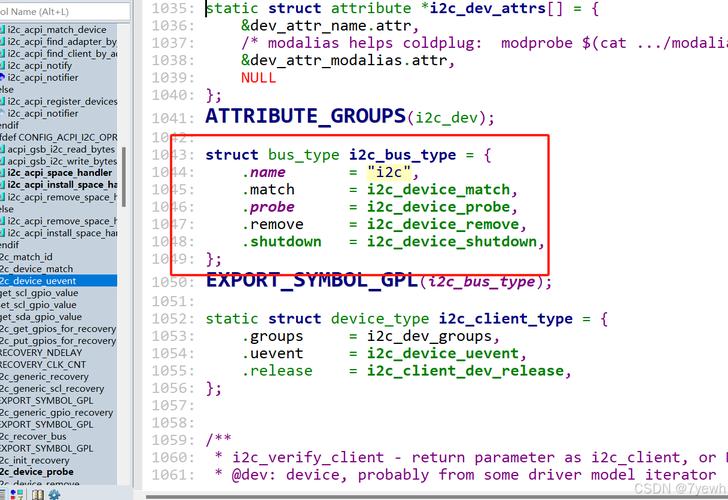Select i2c_get_gpios_for_recovery symbol entry

click(x=58, y=329)
